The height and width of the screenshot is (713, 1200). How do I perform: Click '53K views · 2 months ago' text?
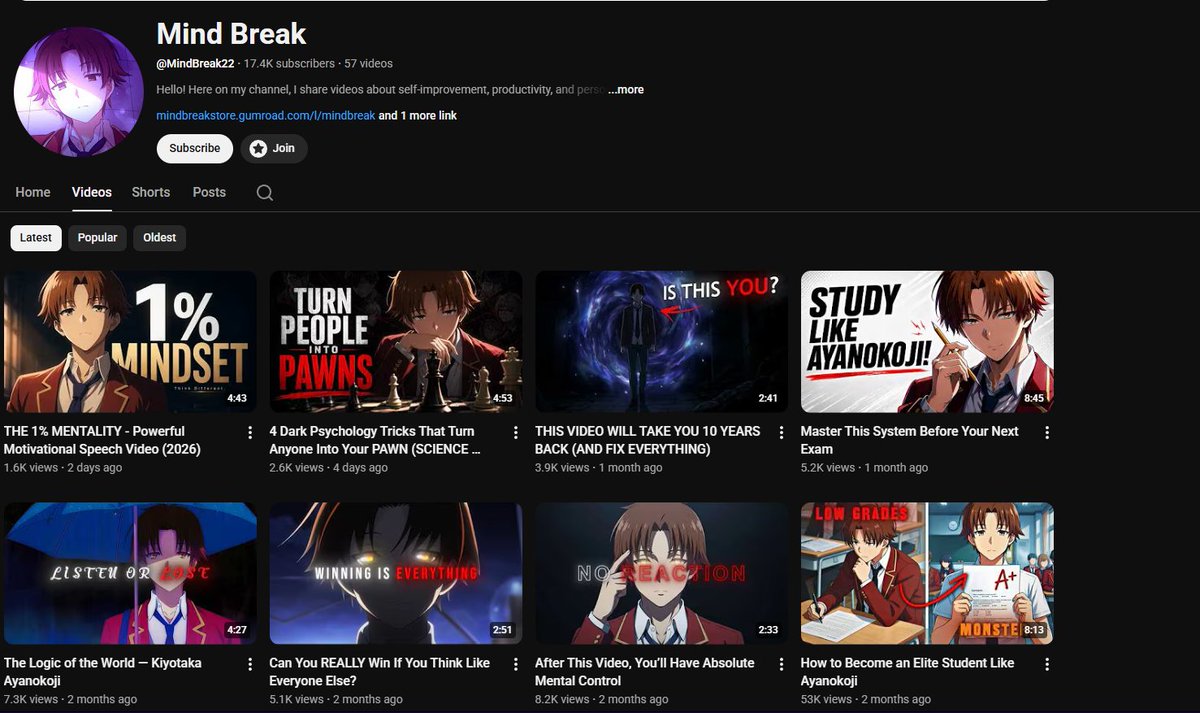867,700
